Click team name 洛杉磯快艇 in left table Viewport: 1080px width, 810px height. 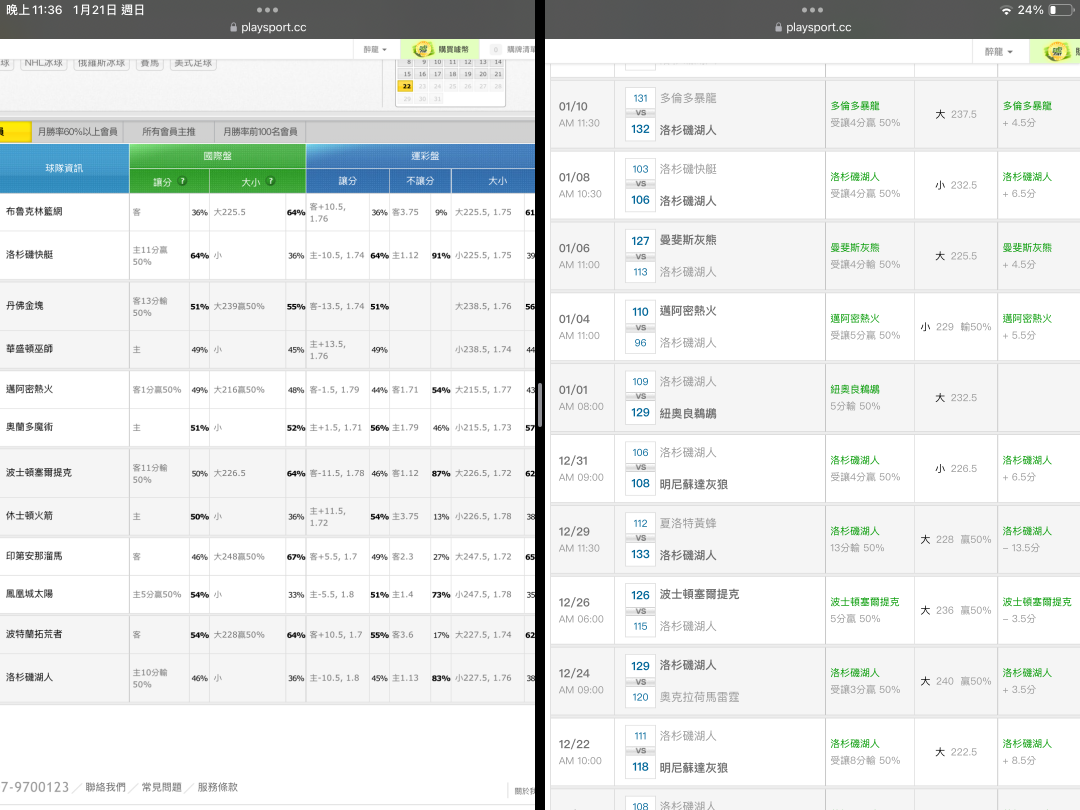(30, 254)
